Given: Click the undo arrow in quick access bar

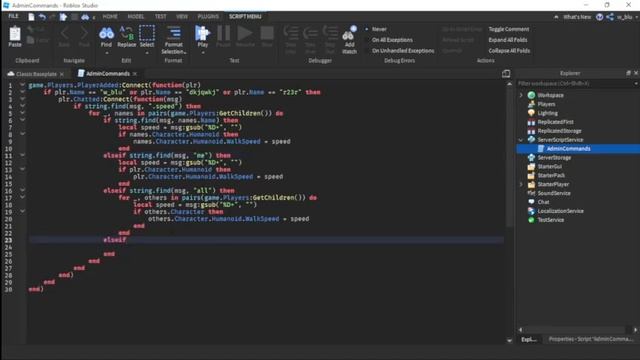Looking at the screenshot, I should [x=42, y=17].
